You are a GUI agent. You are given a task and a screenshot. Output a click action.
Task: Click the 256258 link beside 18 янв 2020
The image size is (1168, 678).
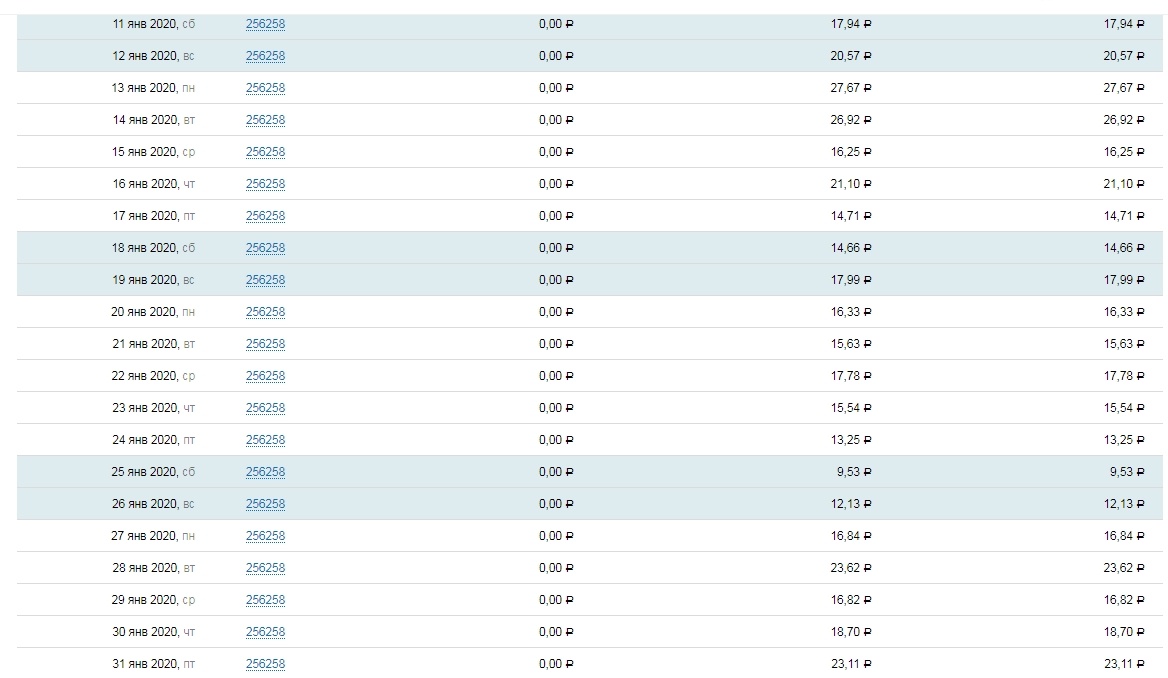point(265,248)
